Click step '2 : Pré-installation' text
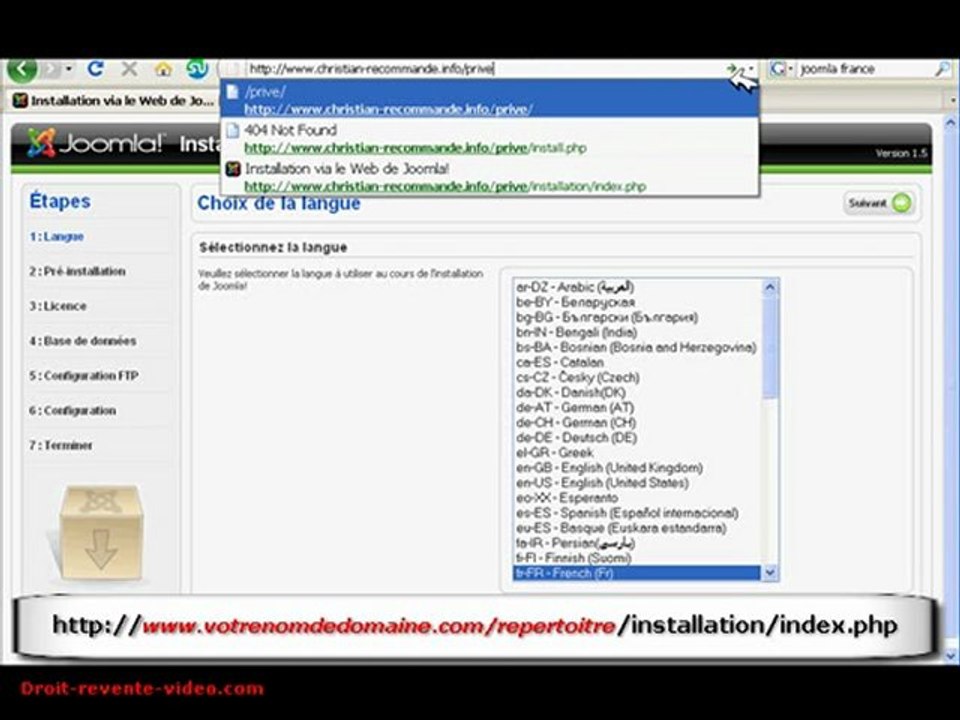 click(77, 271)
